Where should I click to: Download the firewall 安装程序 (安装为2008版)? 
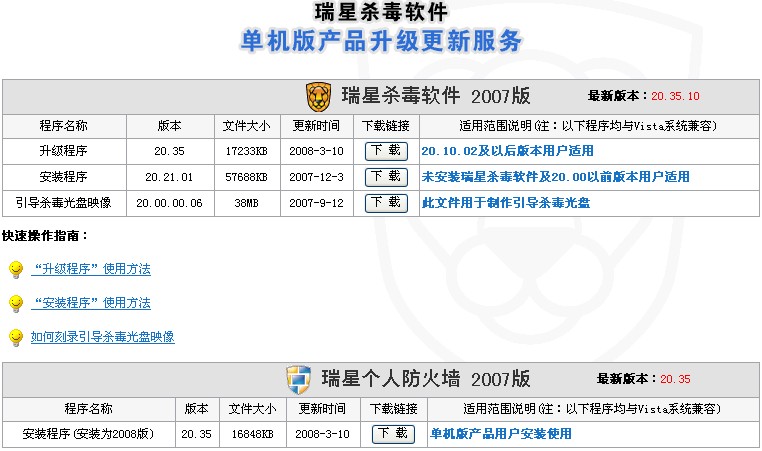(393, 434)
